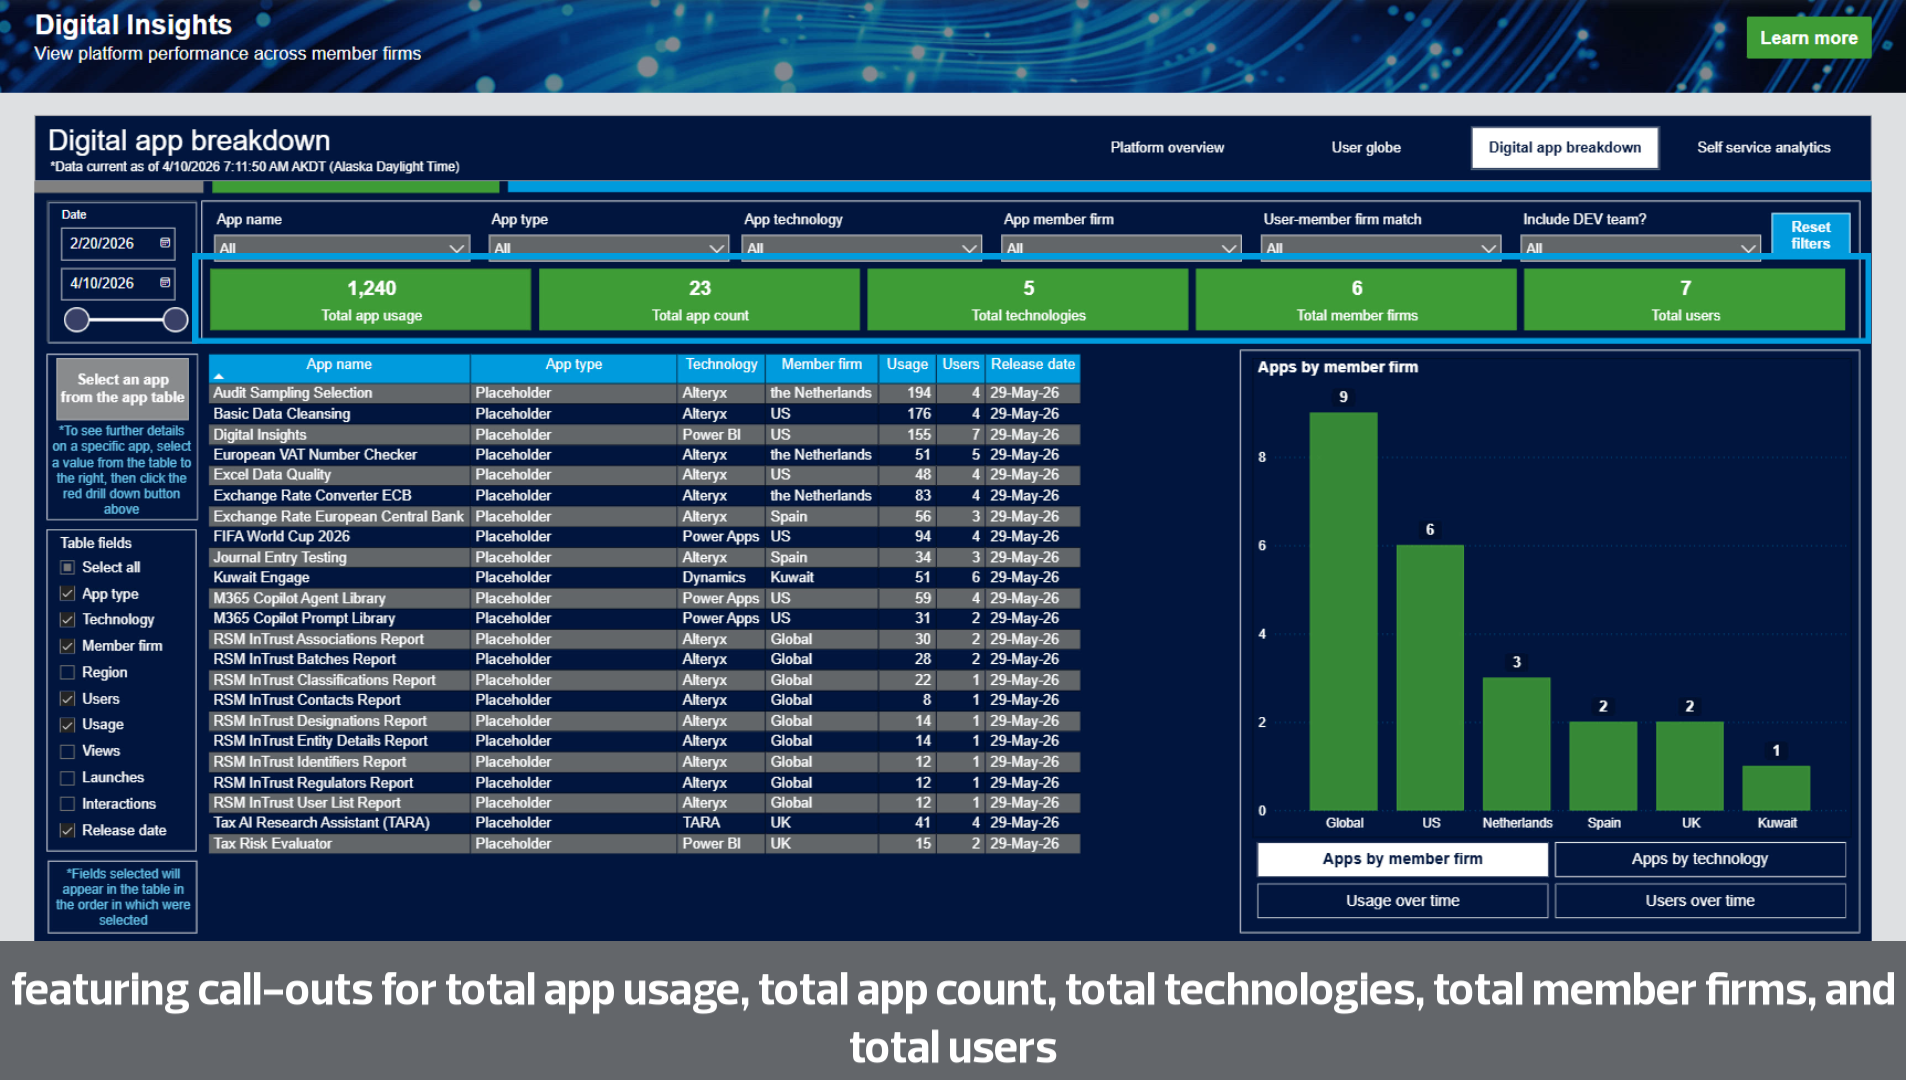Image resolution: width=1906 pixels, height=1080 pixels.
Task: Open the start date calendar picker icon
Action: (x=165, y=243)
